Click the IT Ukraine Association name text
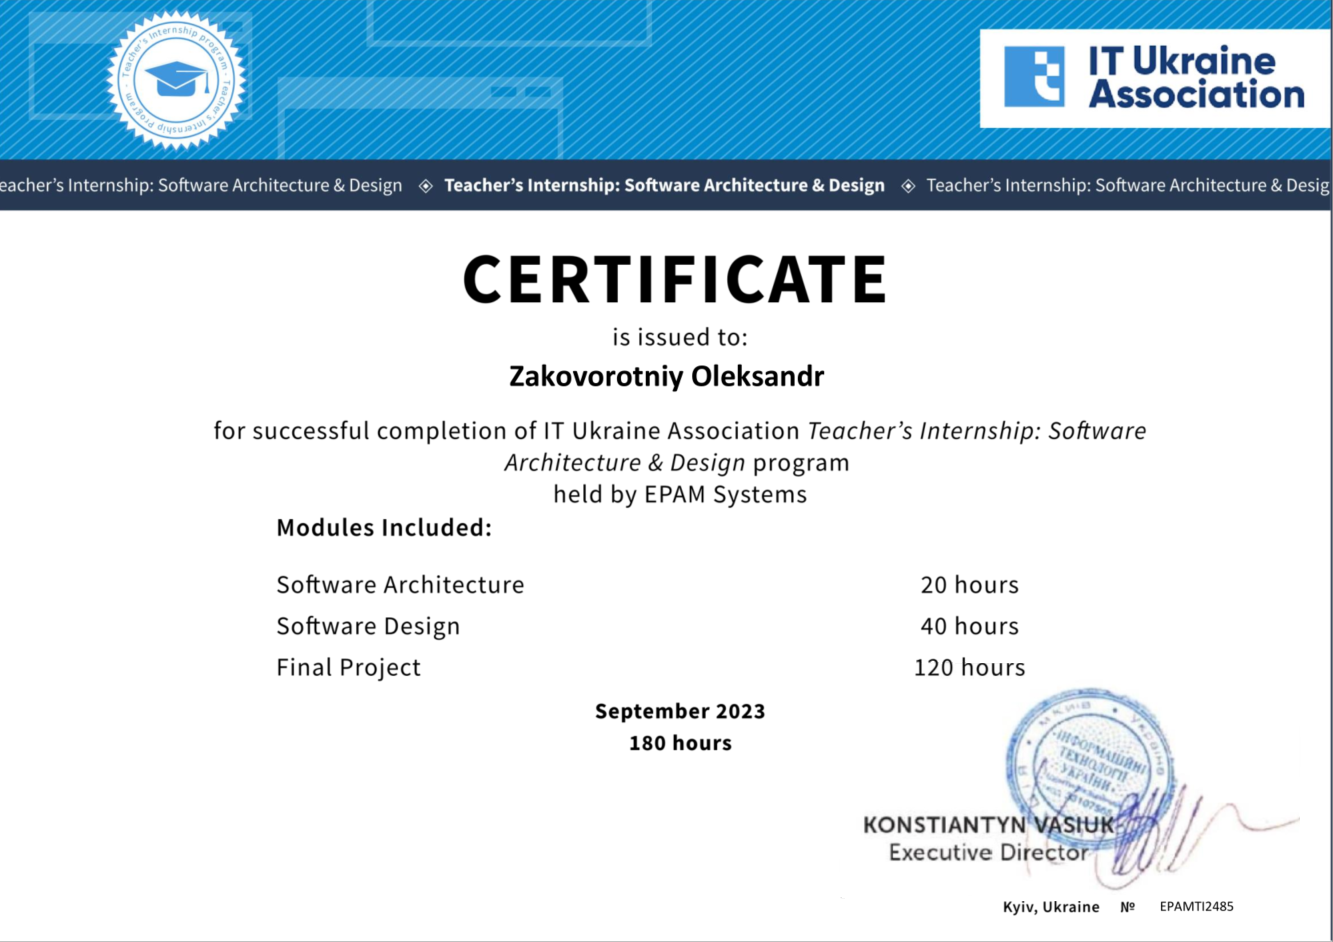This screenshot has width=1333, height=942. pos(1195,77)
